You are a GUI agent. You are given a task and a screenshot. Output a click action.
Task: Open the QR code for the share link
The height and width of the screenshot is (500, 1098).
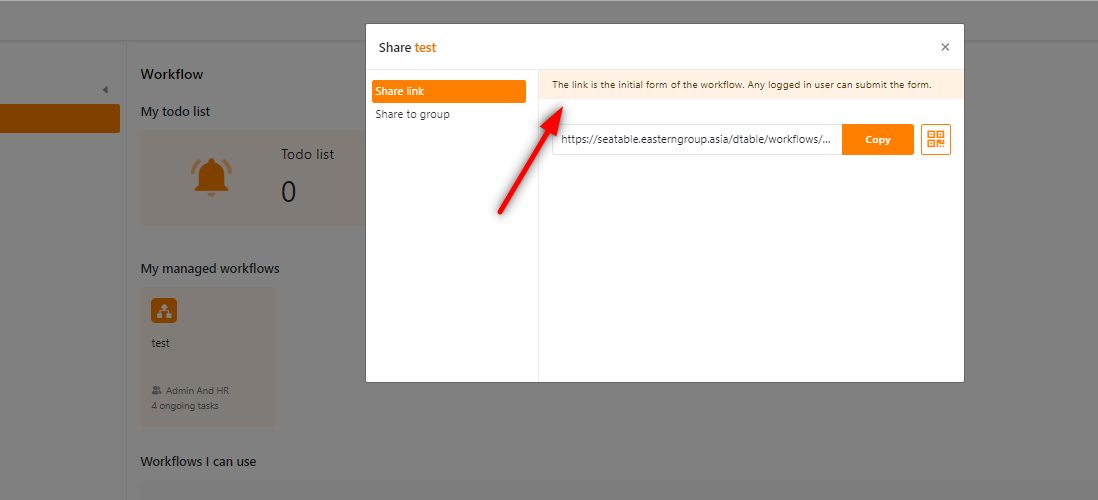pyautogui.click(x=936, y=139)
